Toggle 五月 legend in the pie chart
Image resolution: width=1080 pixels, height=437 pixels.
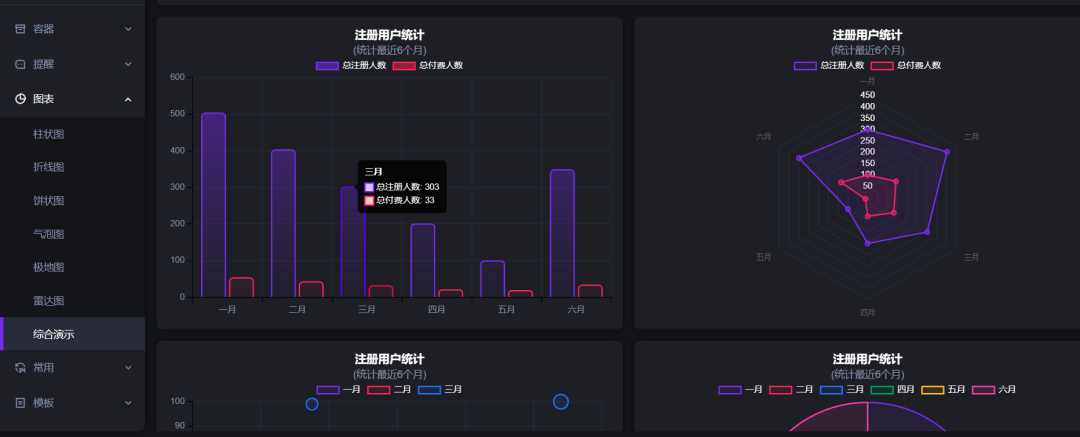pos(944,389)
